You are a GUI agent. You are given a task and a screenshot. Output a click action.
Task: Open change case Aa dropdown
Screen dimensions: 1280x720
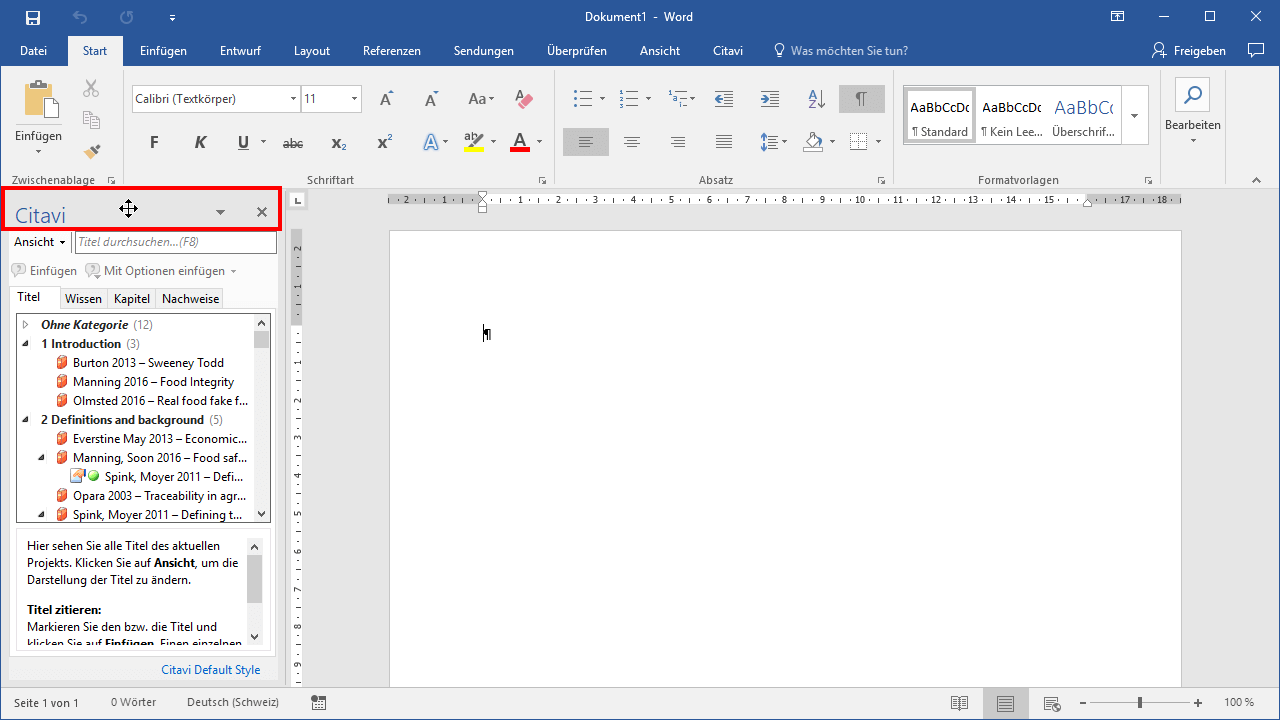(481, 99)
